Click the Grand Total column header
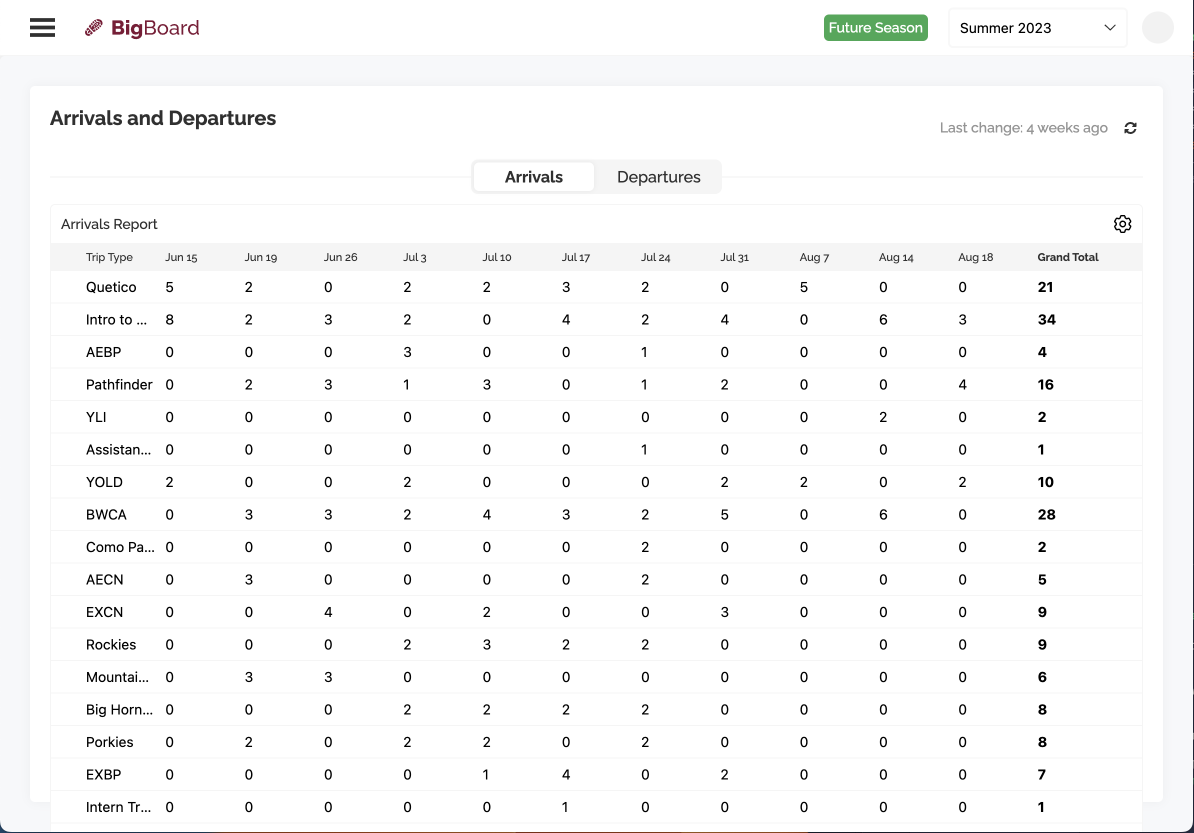This screenshot has width=1194, height=833. click(x=1067, y=257)
